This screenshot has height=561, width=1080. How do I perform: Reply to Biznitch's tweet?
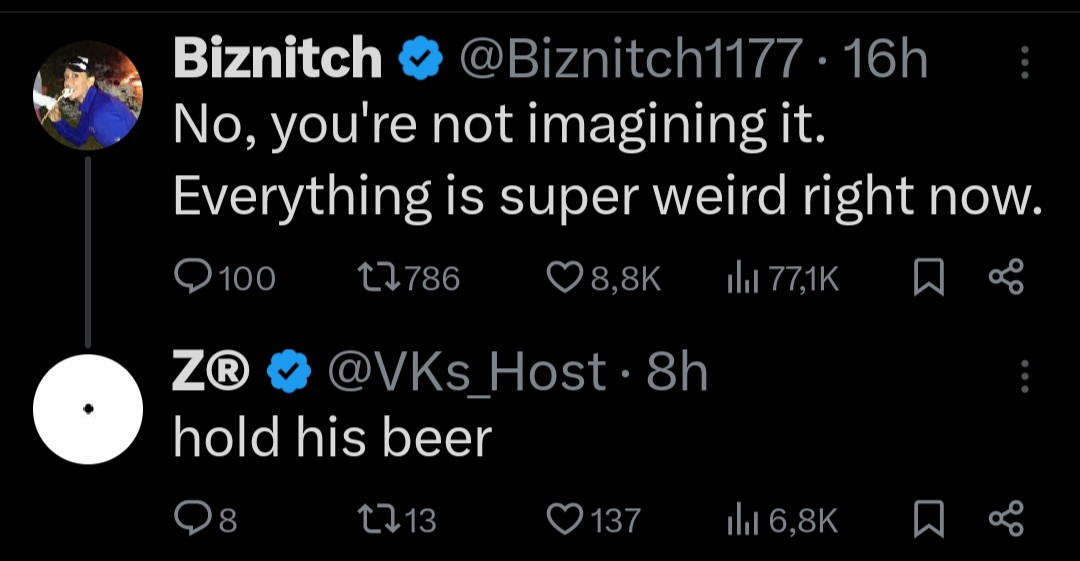[192, 278]
